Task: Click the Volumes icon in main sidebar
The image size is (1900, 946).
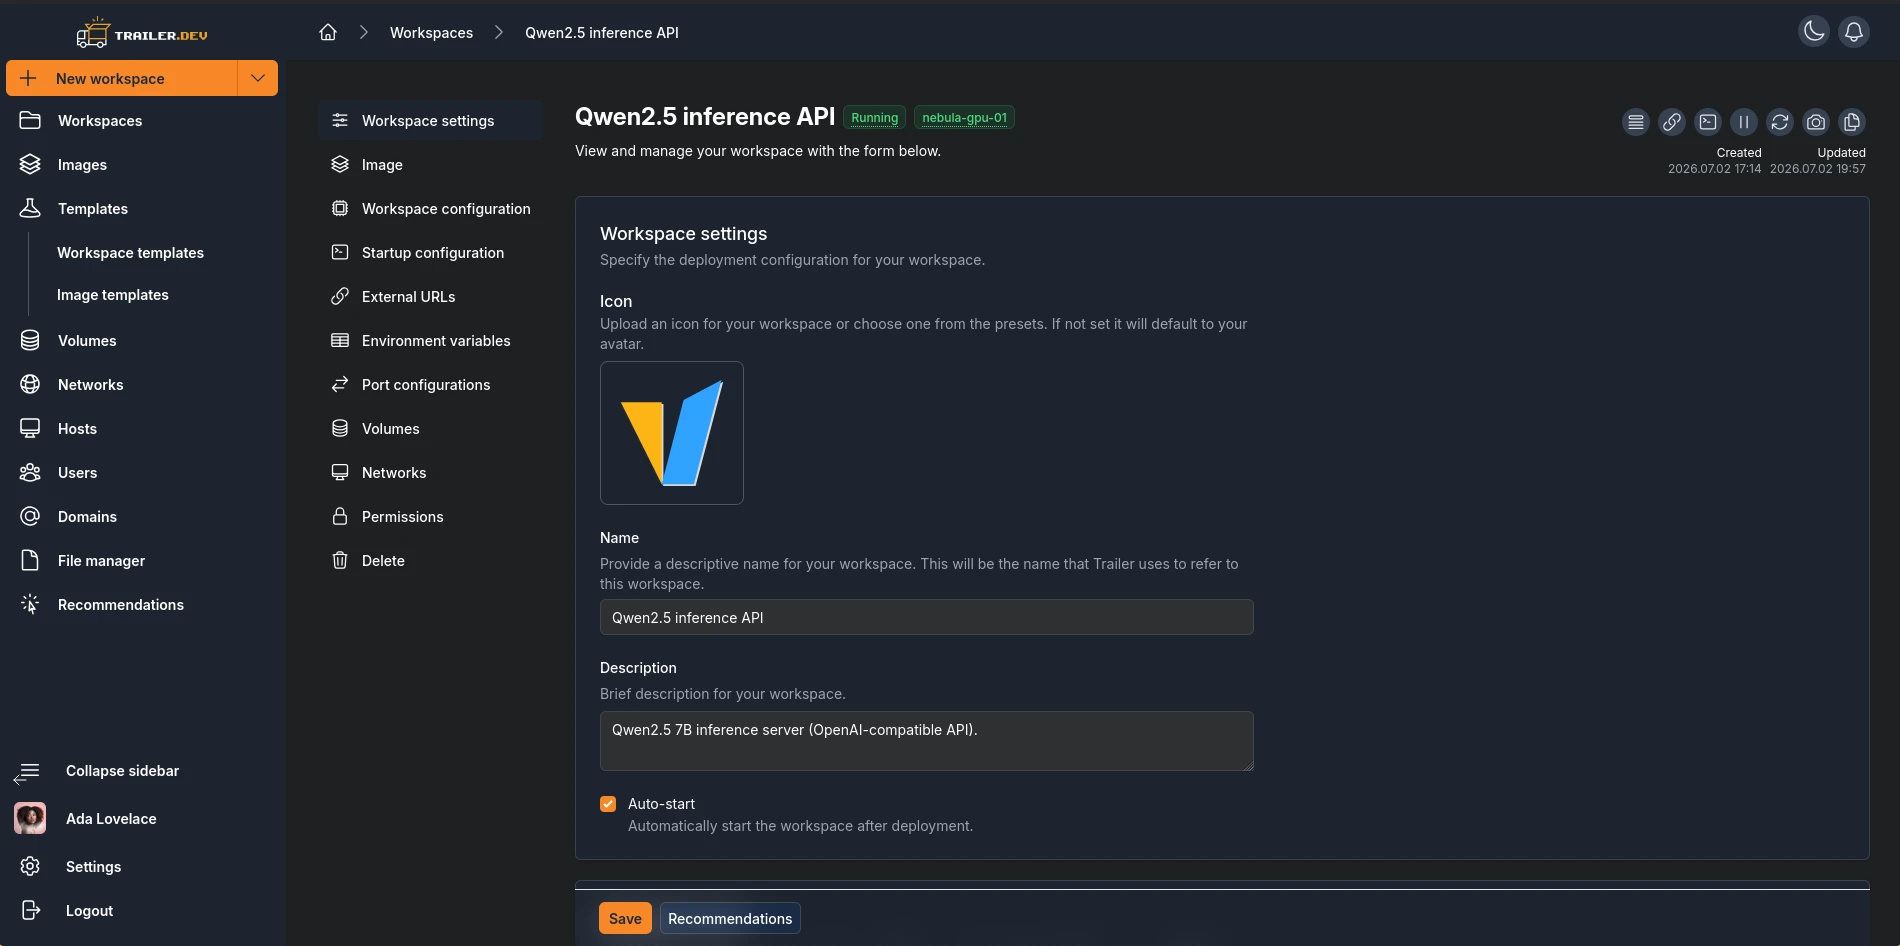Action: point(30,341)
